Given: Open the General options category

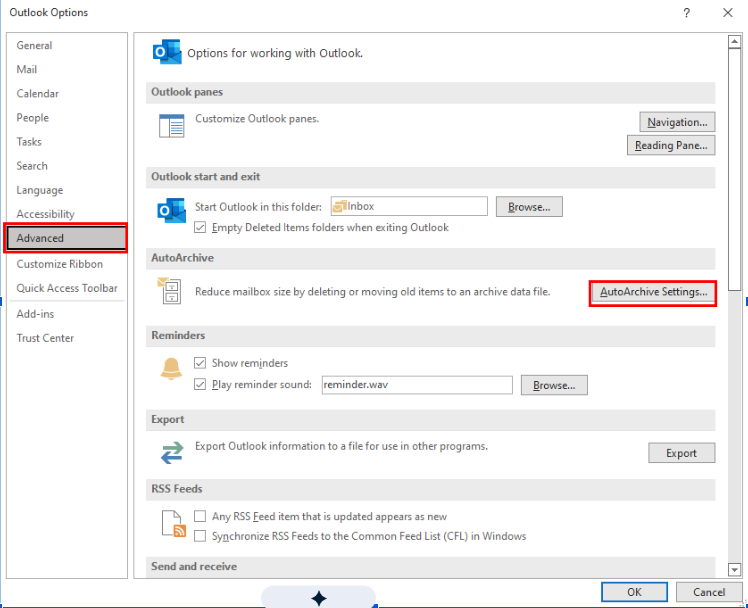Looking at the screenshot, I should 67,45.
